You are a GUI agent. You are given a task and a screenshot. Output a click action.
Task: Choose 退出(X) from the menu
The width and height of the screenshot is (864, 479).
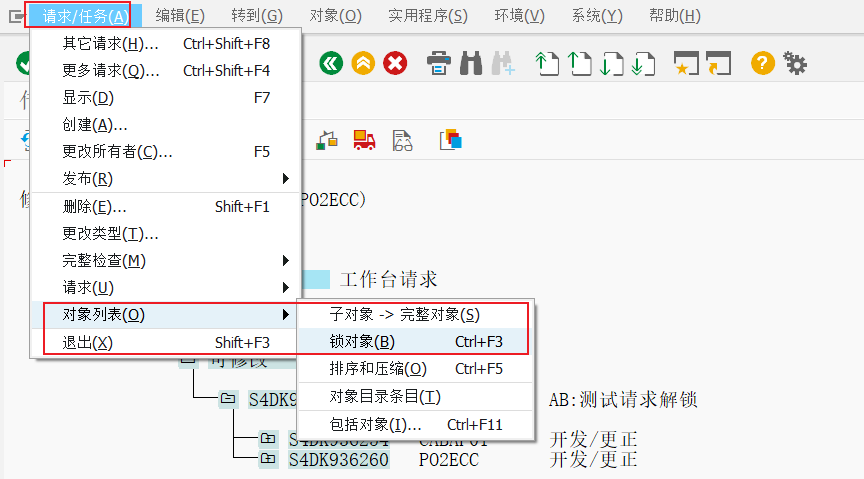tap(166, 342)
